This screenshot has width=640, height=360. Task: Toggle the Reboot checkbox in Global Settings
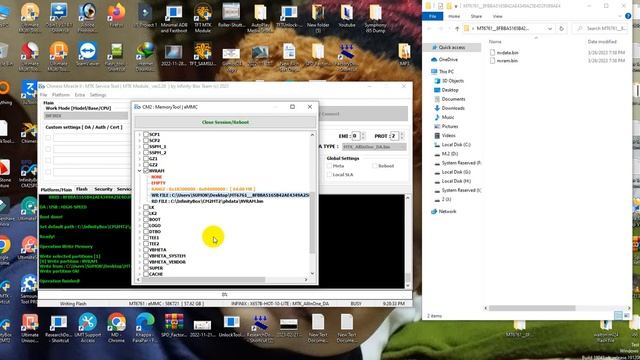pyautogui.click(x=375, y=166)
